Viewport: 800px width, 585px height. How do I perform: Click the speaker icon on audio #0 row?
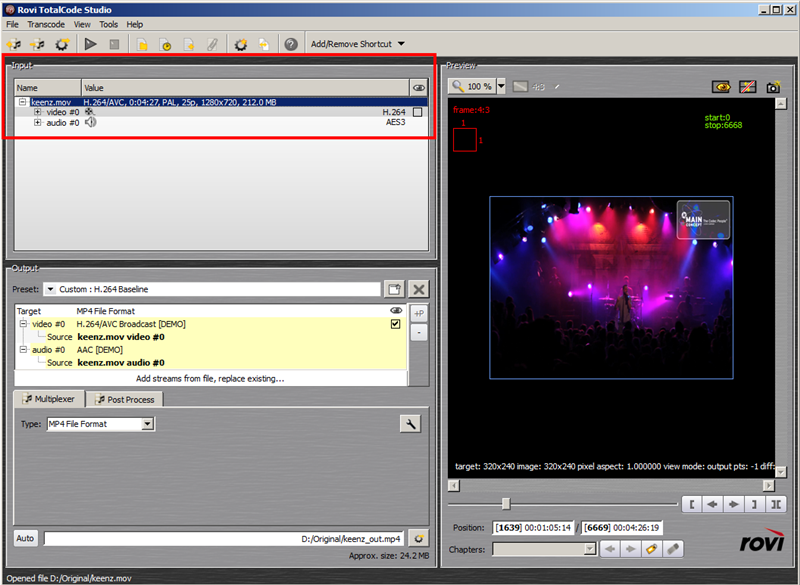click(x=90, y=122)
